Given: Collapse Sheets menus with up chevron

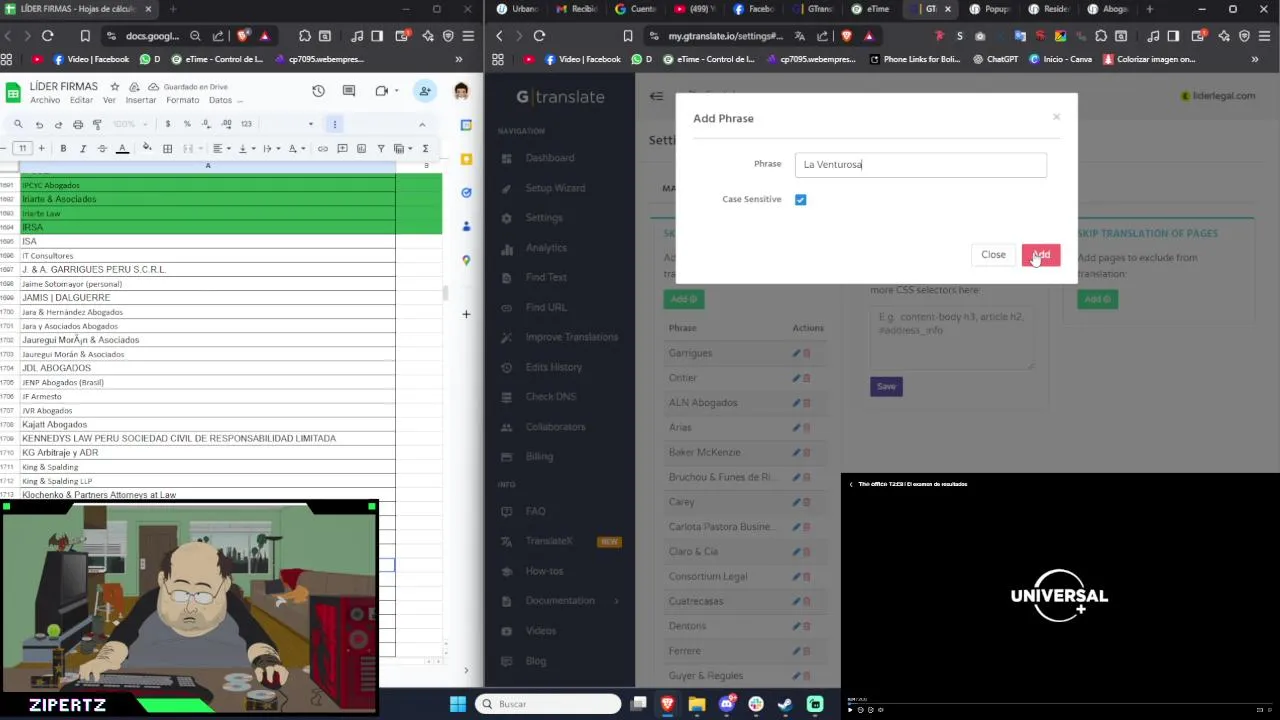Looking at the screenshot, I should click(422, 124).
